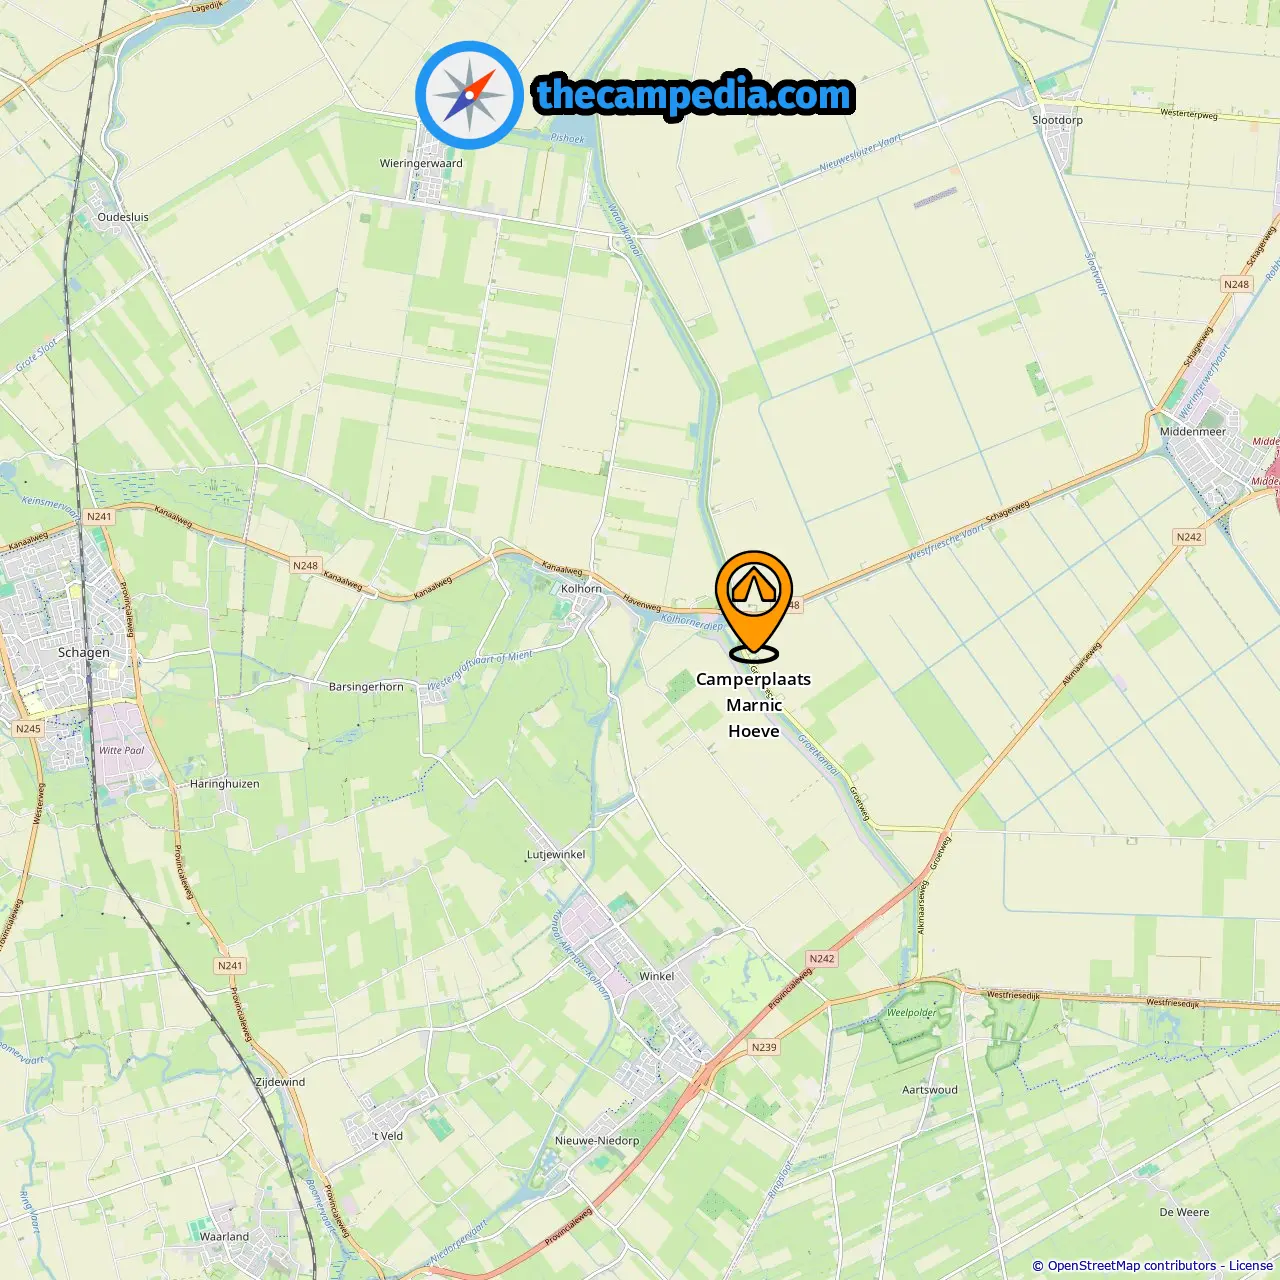Click the blue compass logo icon
This screenshot has width=1280, height=1280.
[469, 95]
